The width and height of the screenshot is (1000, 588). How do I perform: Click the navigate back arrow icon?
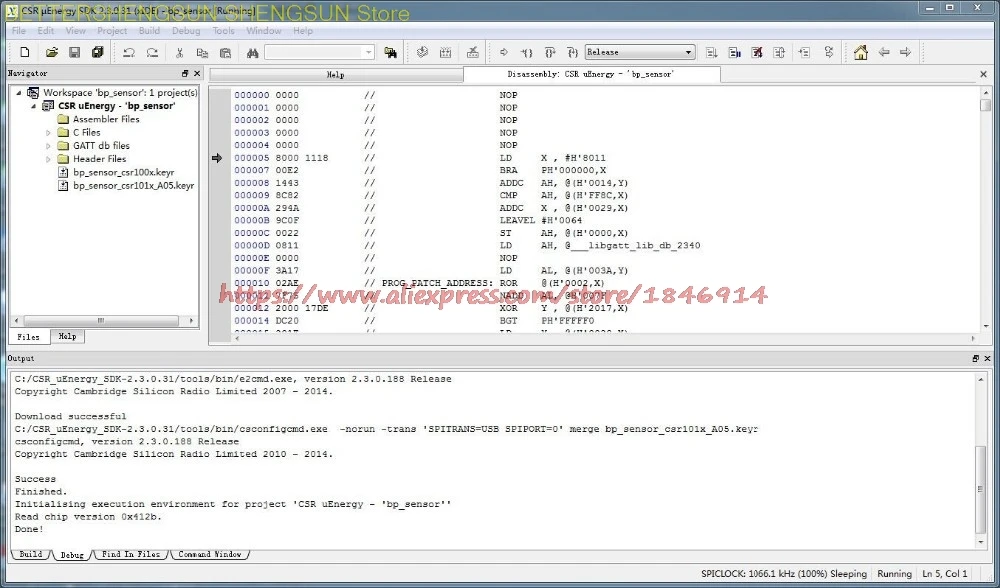click(x=885, y=51)
